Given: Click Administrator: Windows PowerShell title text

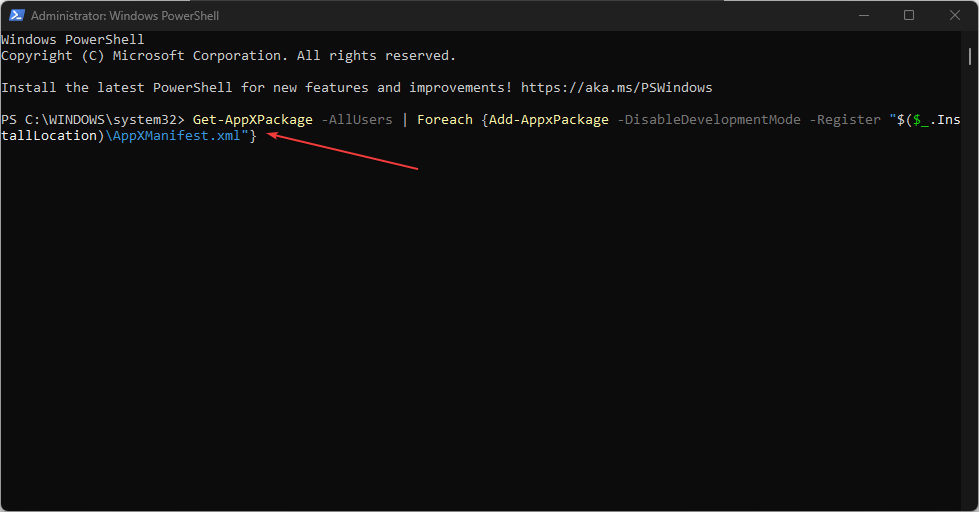Looking at the screenshot, I should click(125, 16).
